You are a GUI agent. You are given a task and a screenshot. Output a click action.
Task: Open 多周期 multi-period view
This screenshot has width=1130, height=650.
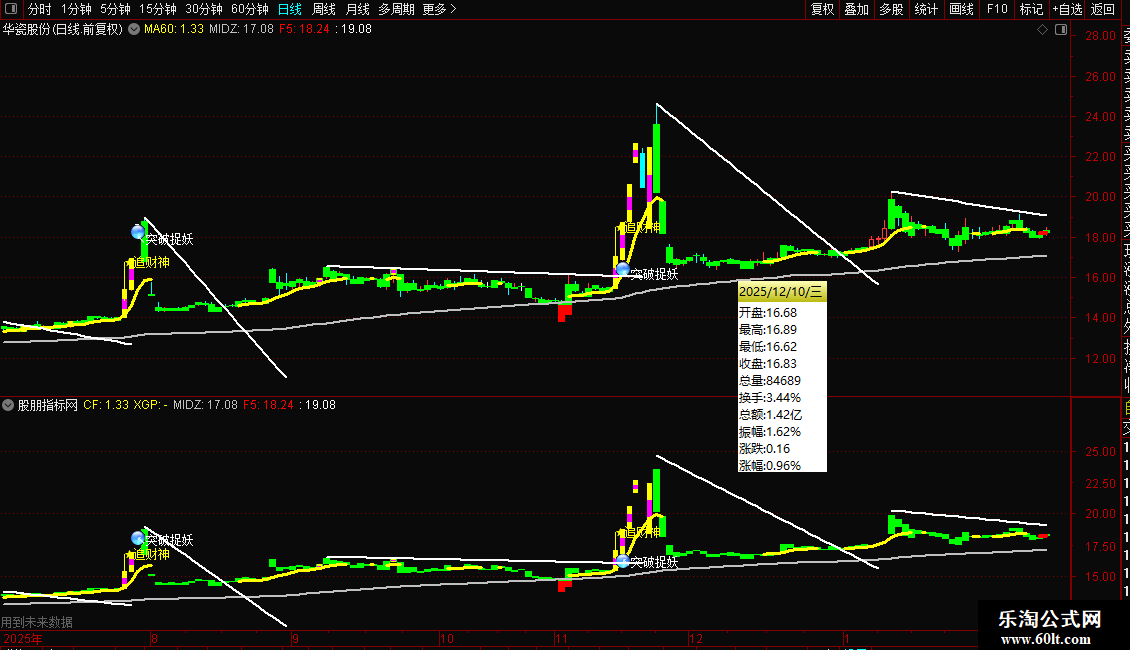(396, 9)
